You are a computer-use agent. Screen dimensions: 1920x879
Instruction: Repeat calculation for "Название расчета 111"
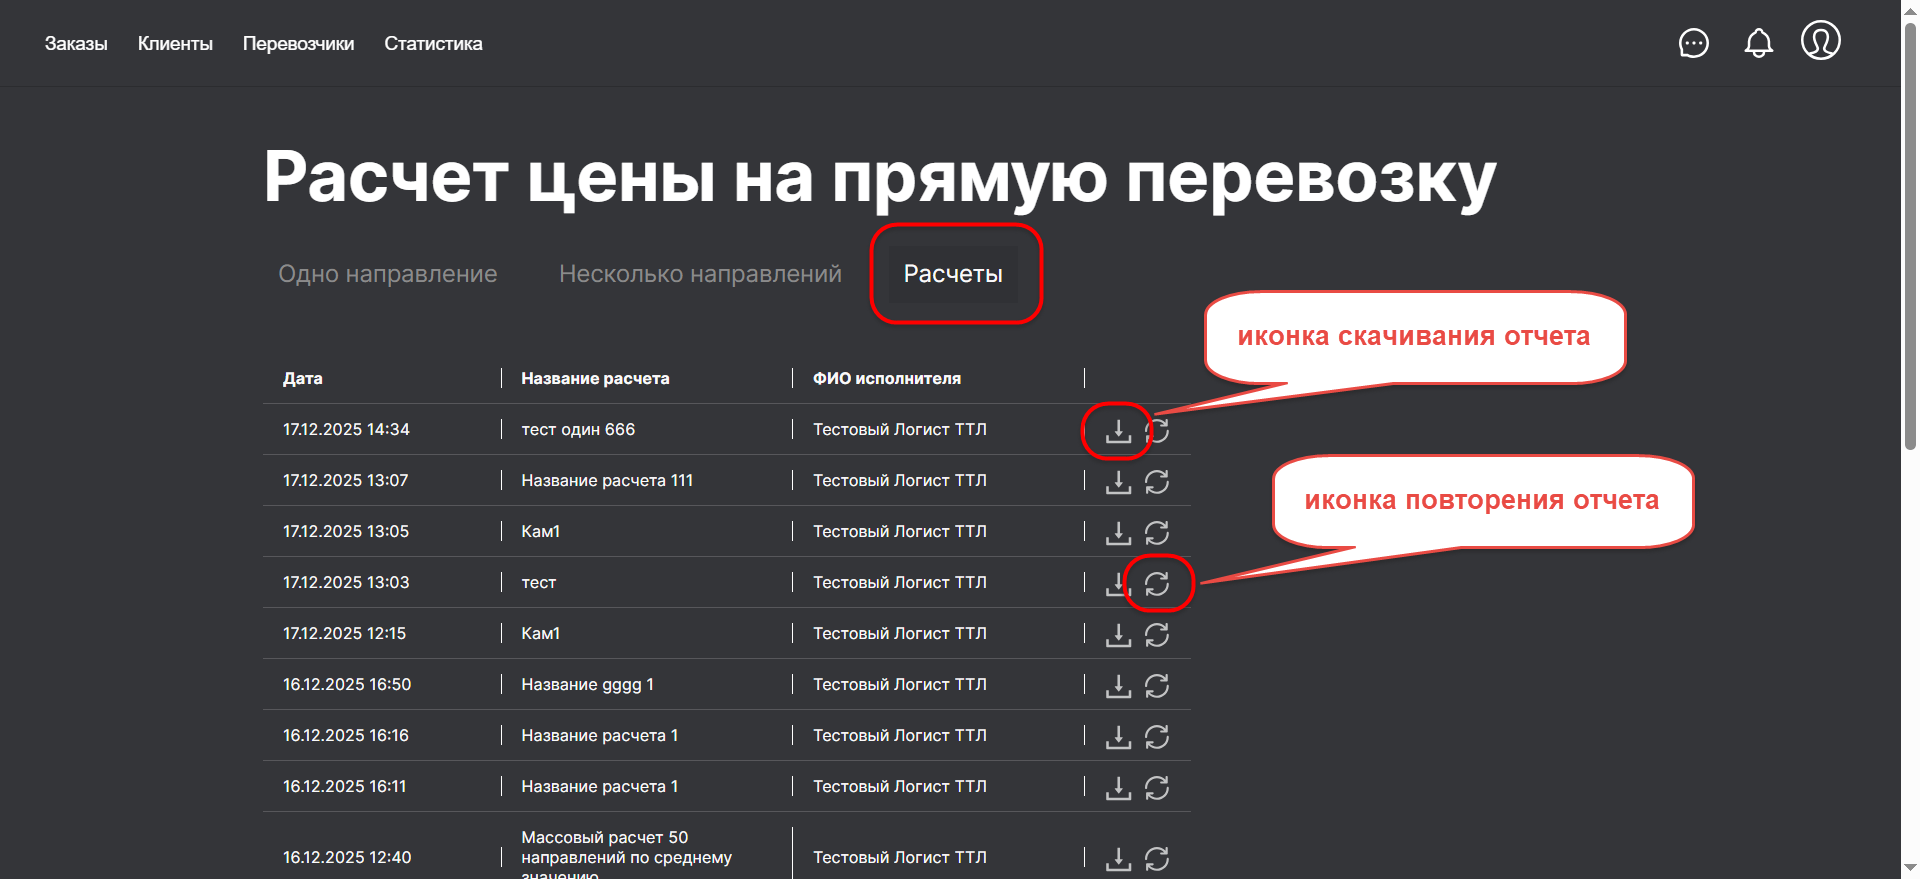click(1157, 482)
